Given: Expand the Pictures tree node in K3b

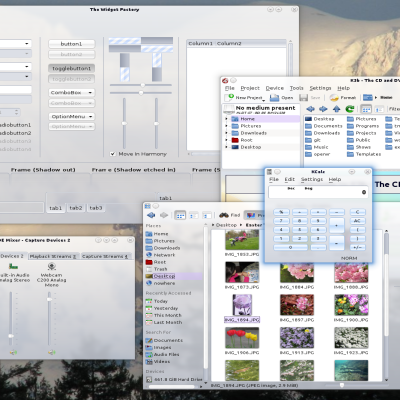Looking at the screenshot, I should click(x=227, y=126).
